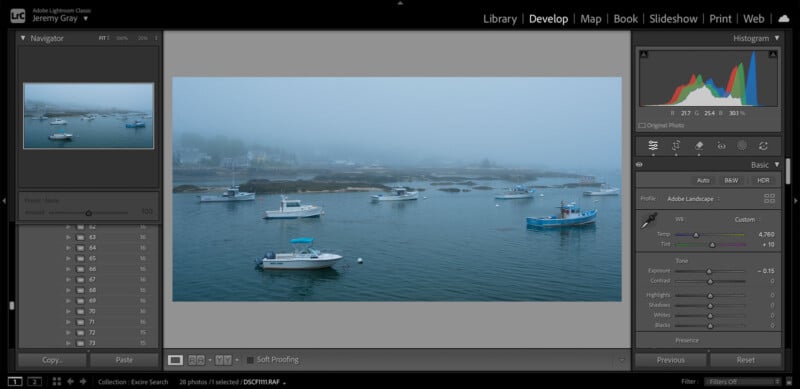Select the Healing eraser tool
Viewport: 800px width, 389px height.
[x=699, y=146]
